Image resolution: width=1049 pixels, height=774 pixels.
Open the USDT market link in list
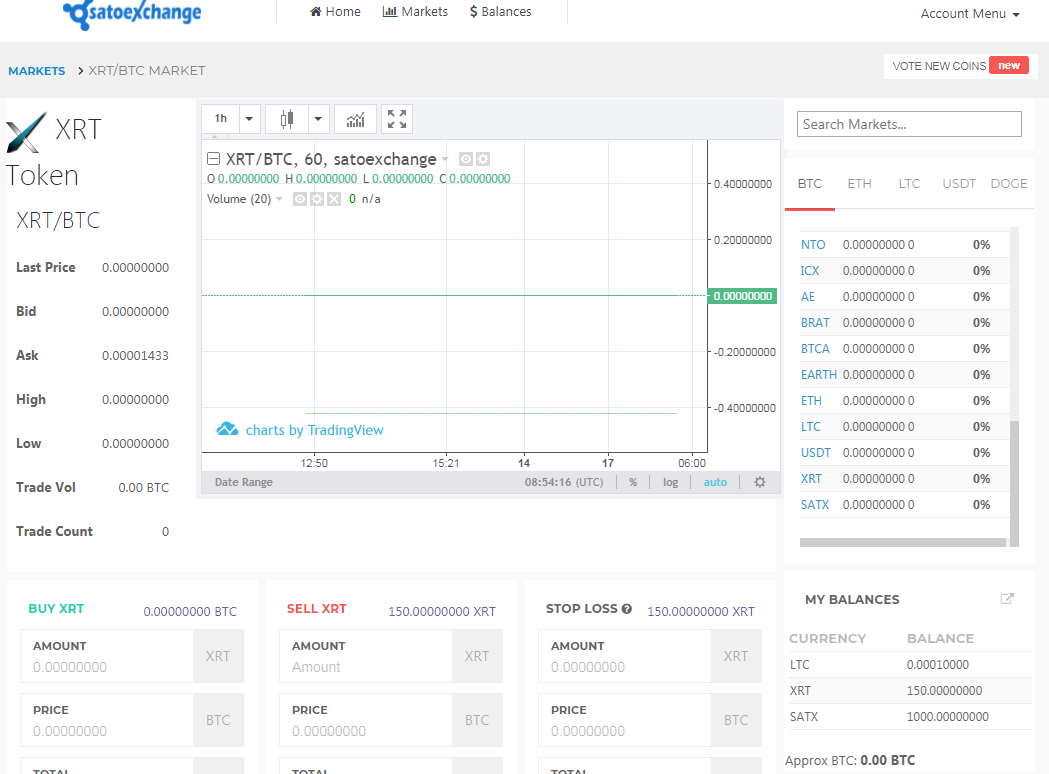pyautogui.click(x=816, y=453)
